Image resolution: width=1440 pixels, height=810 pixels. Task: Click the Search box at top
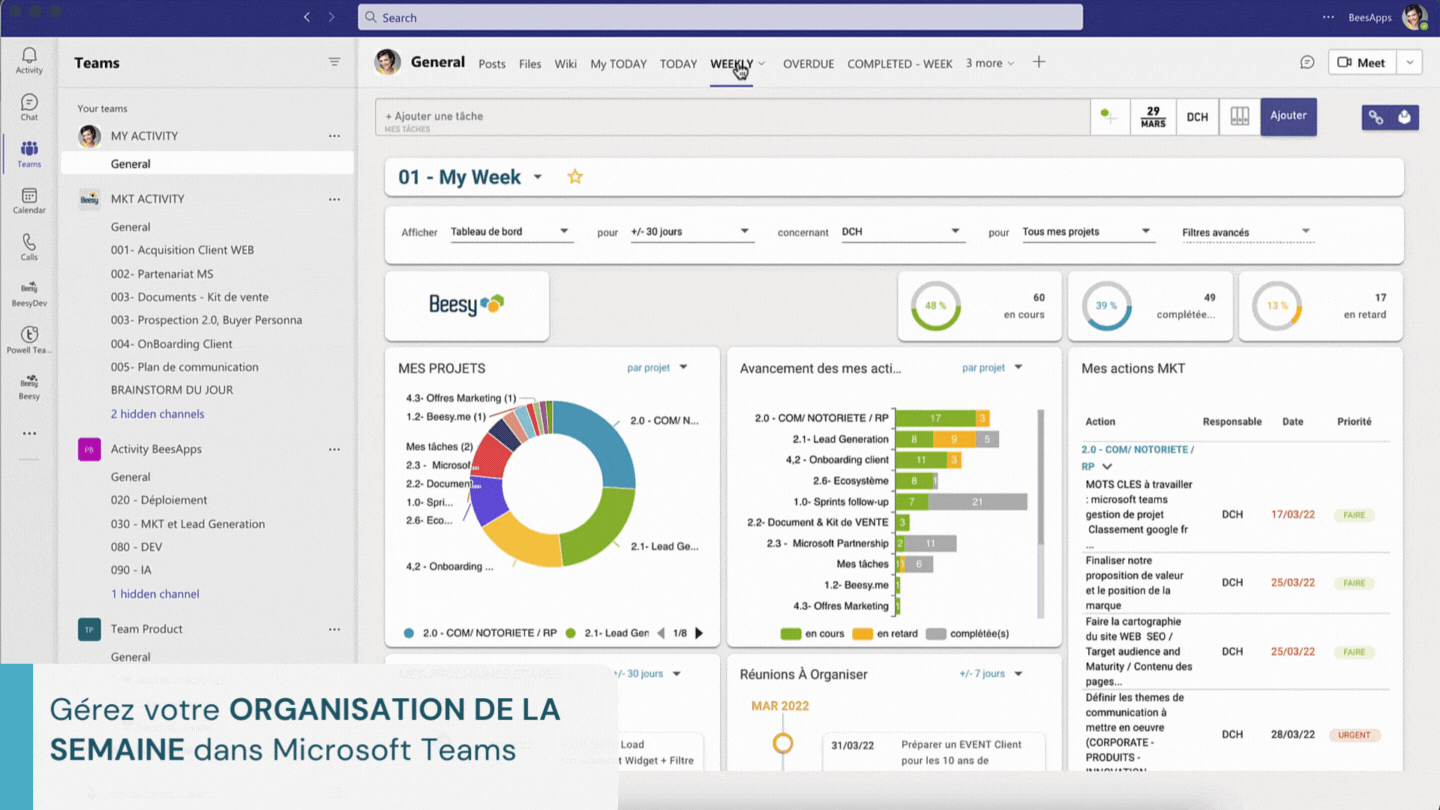click(x=720, y=17)
